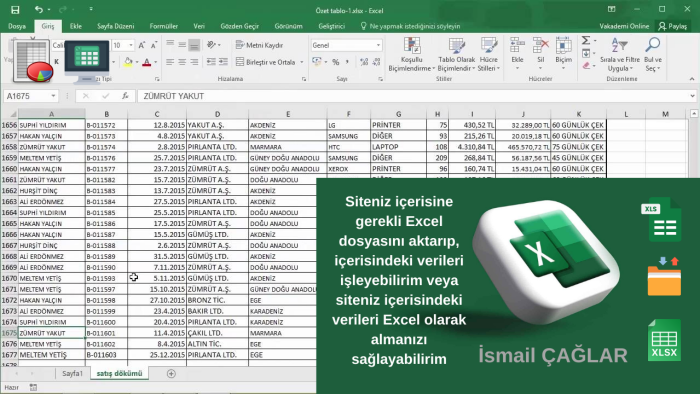Open Koşullu Biçimlendirme menu
The height and width of the screenshot is (394, 700).
(x=411, y=54)
